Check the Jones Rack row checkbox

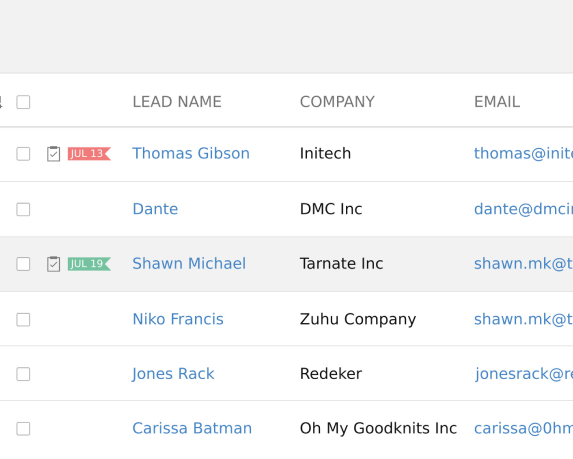click(x=23, y=374)
